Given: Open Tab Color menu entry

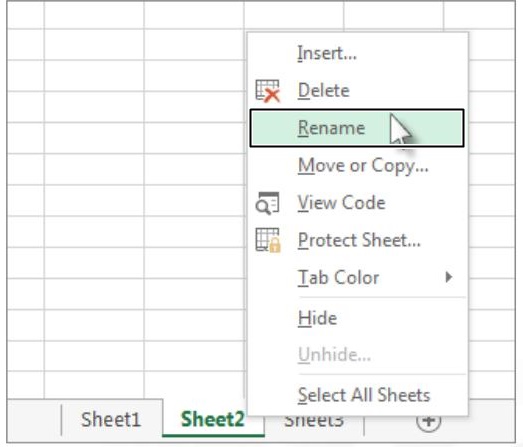Looking at the screenshot, I should tap(357, 278).
